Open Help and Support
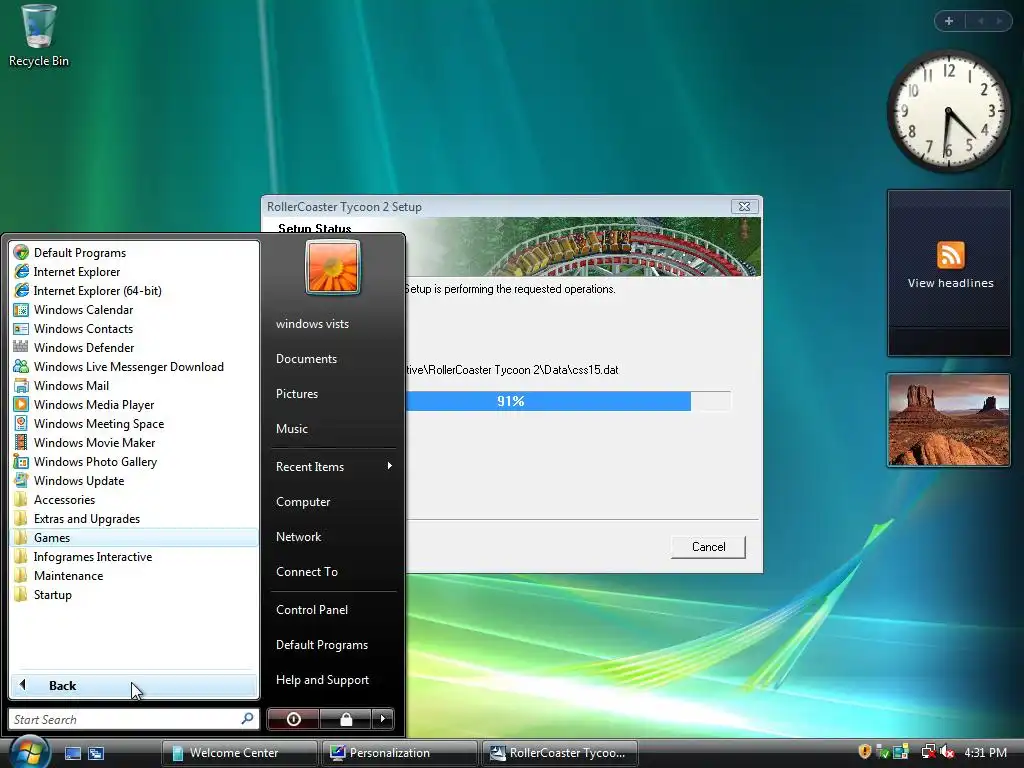The width and height of the screenshot is (1024, 768). click(323, 680)
